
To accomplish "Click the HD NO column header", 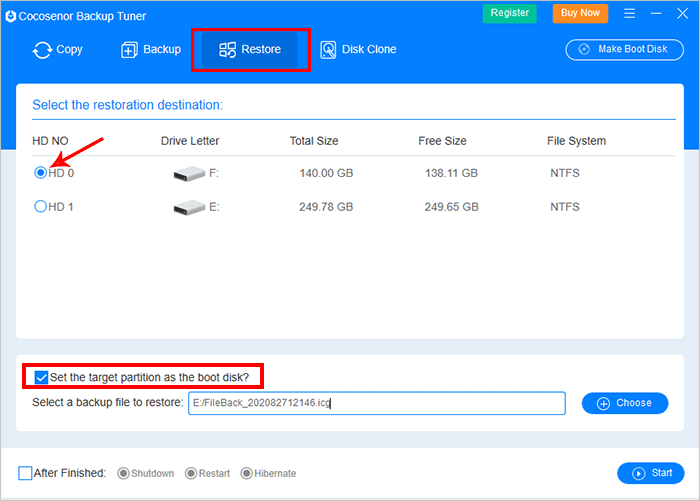I will (50, 141).
